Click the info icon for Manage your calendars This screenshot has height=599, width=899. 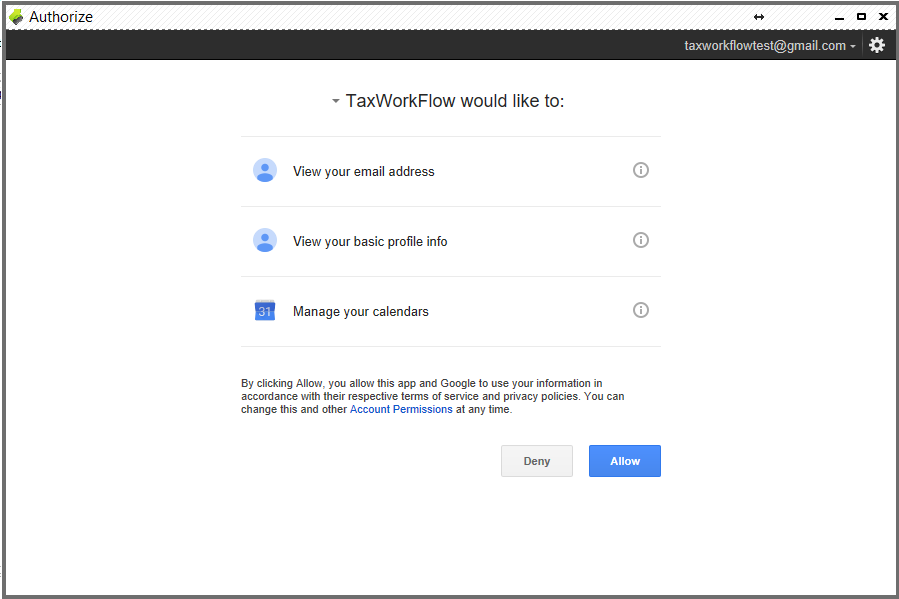(x=640, y=310)
